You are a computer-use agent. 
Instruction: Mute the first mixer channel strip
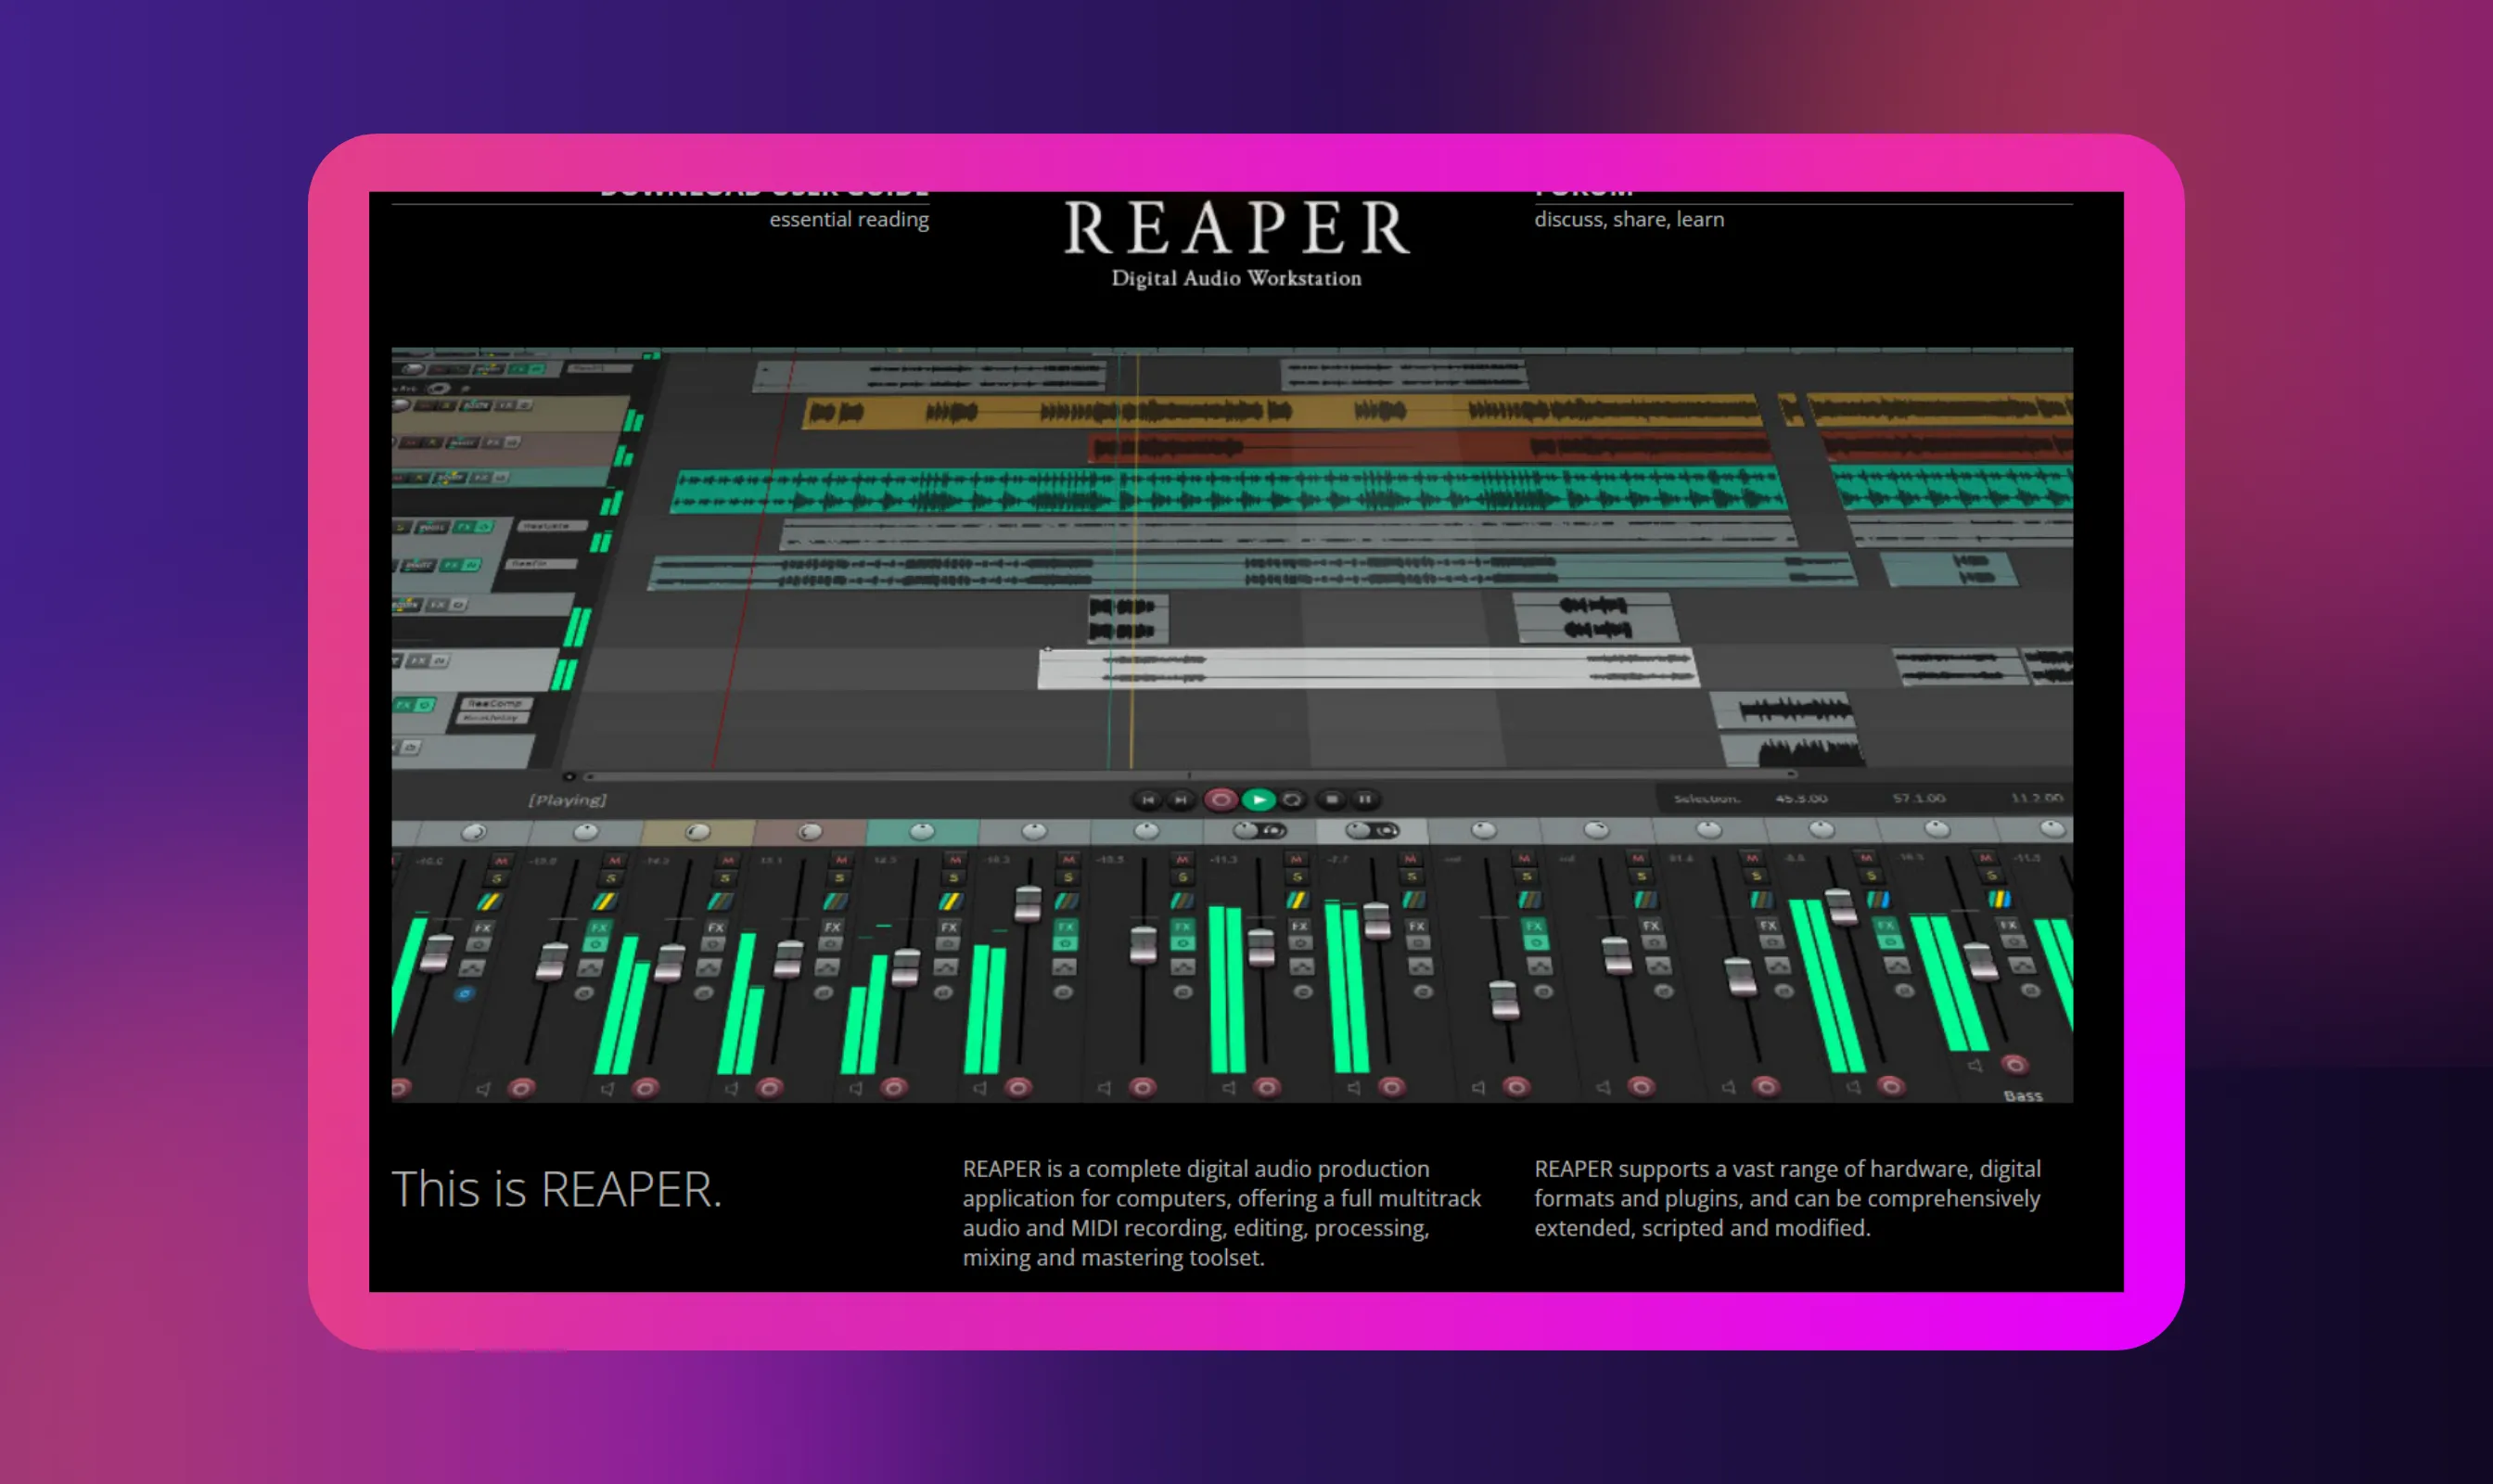coord(500,861)
